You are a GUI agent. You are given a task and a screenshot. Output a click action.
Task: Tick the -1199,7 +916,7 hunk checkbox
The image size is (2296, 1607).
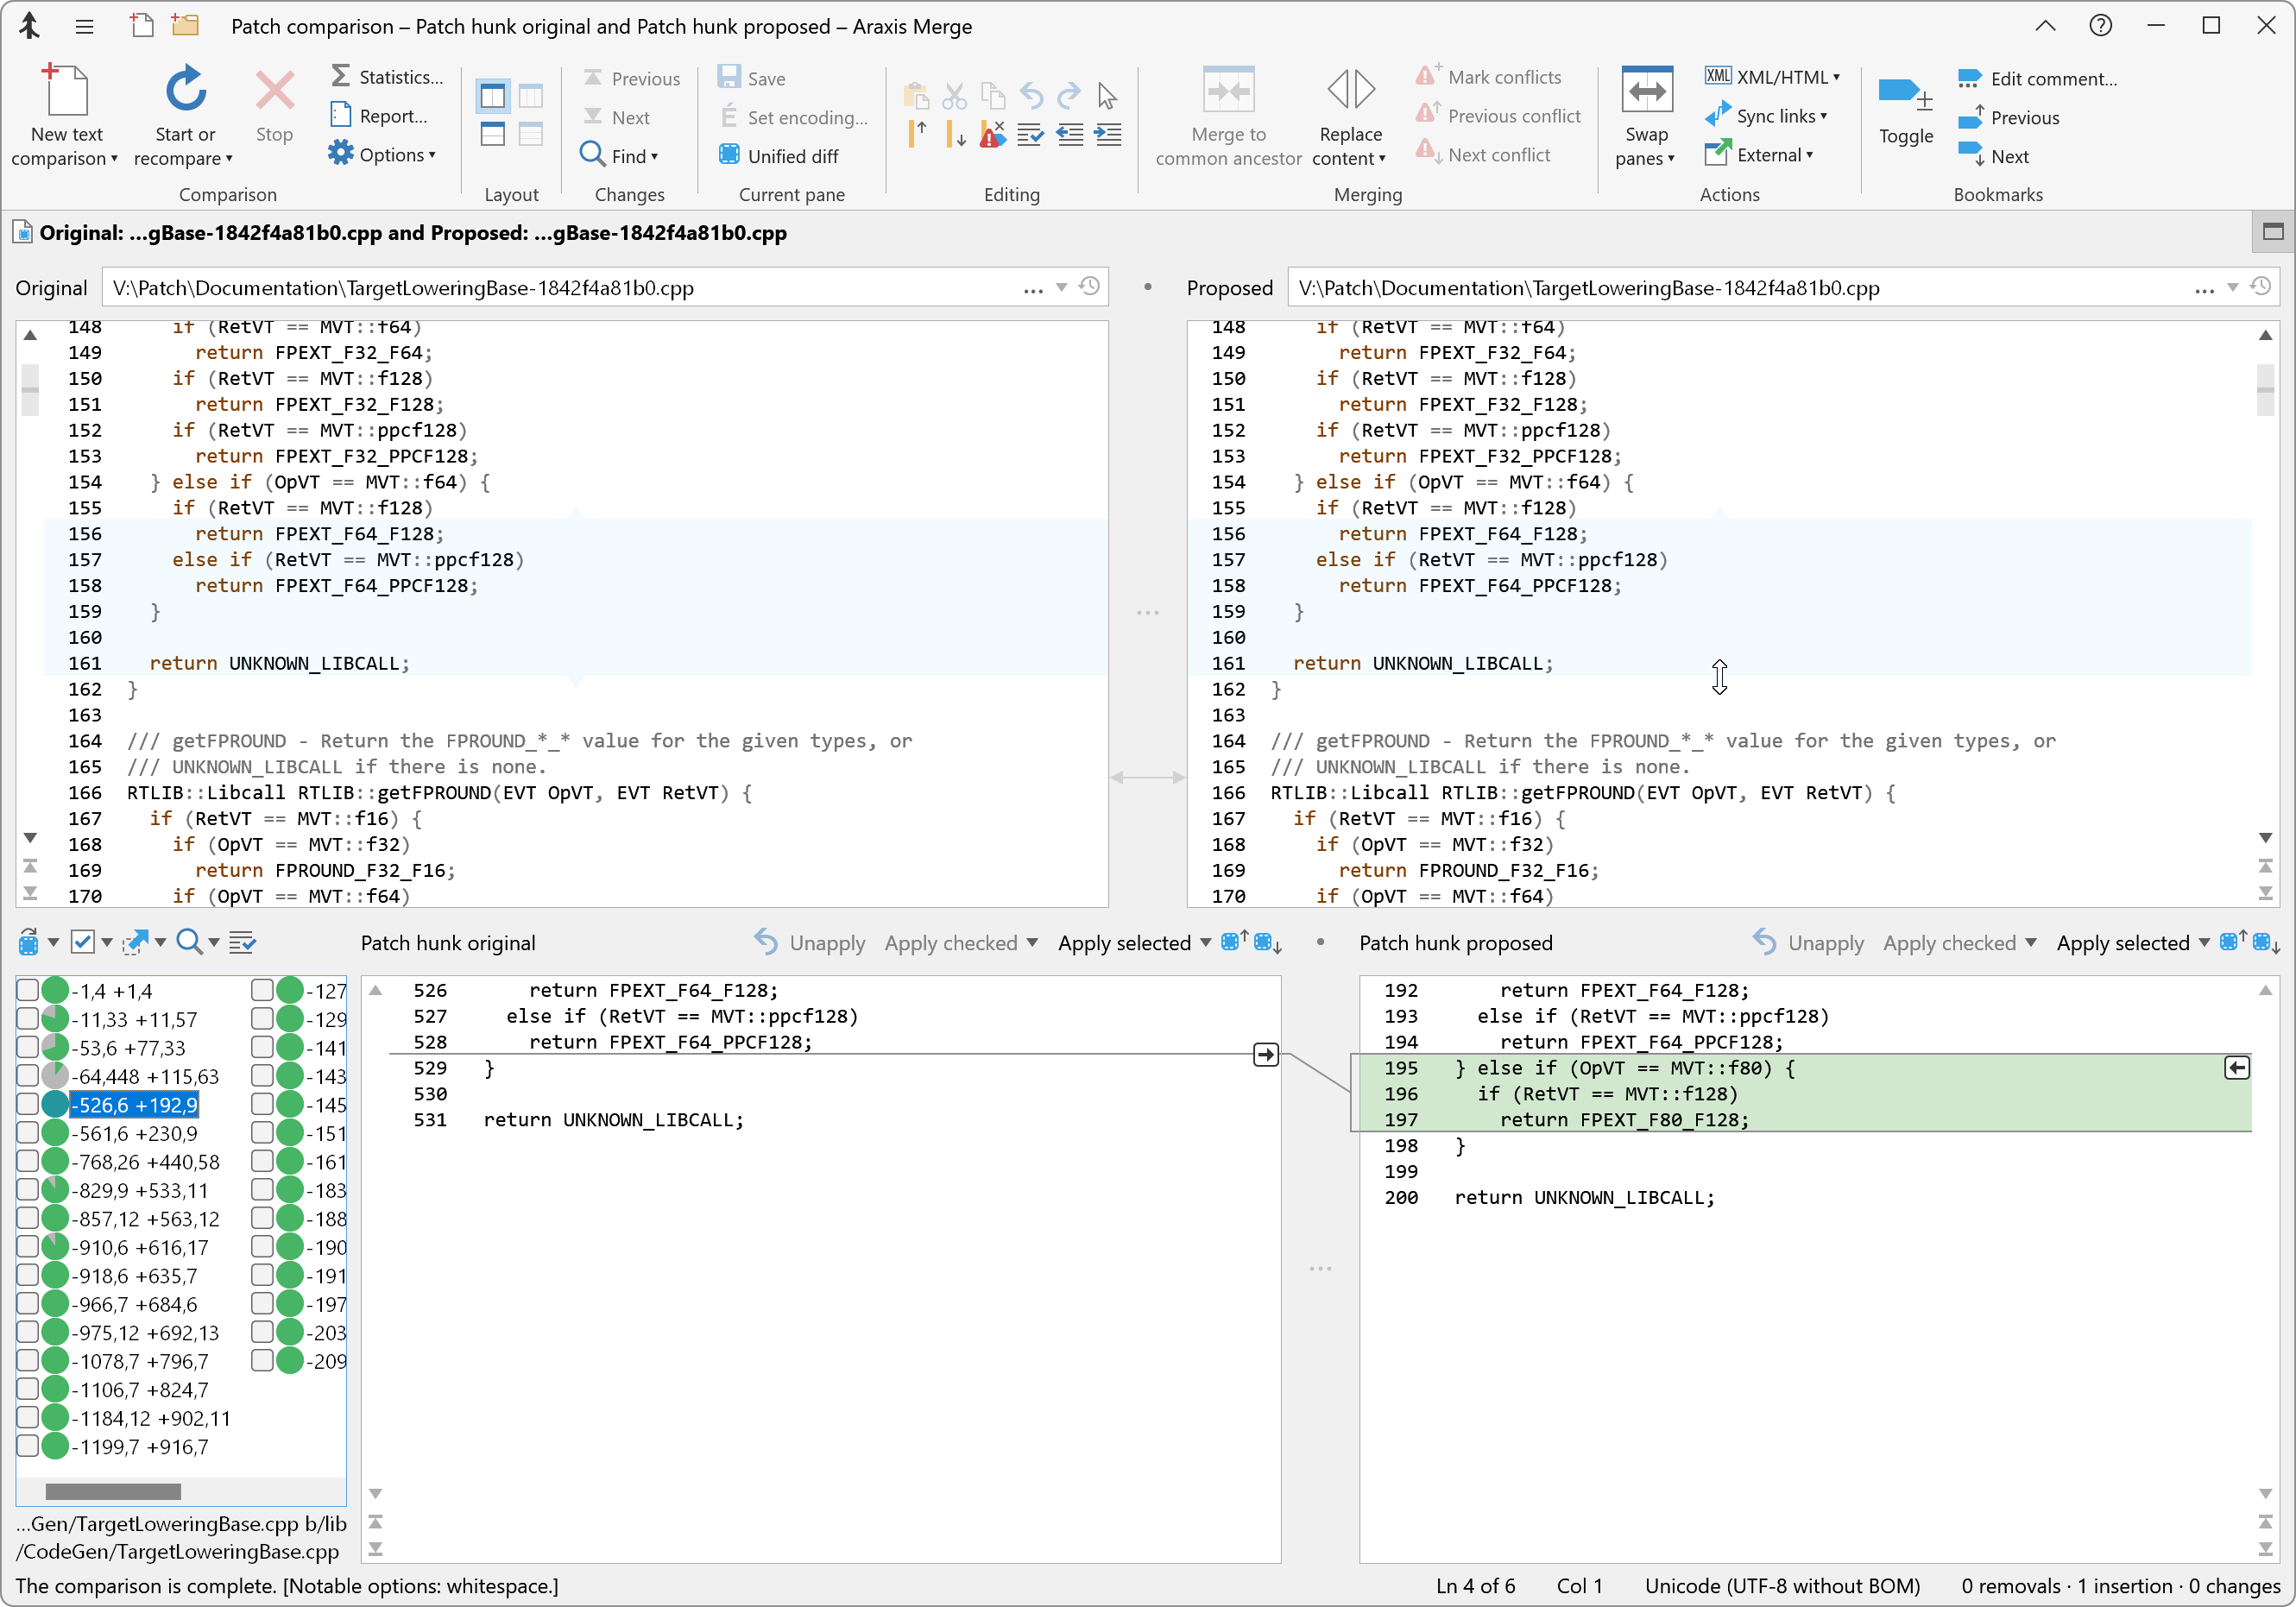coord(28,1446)
